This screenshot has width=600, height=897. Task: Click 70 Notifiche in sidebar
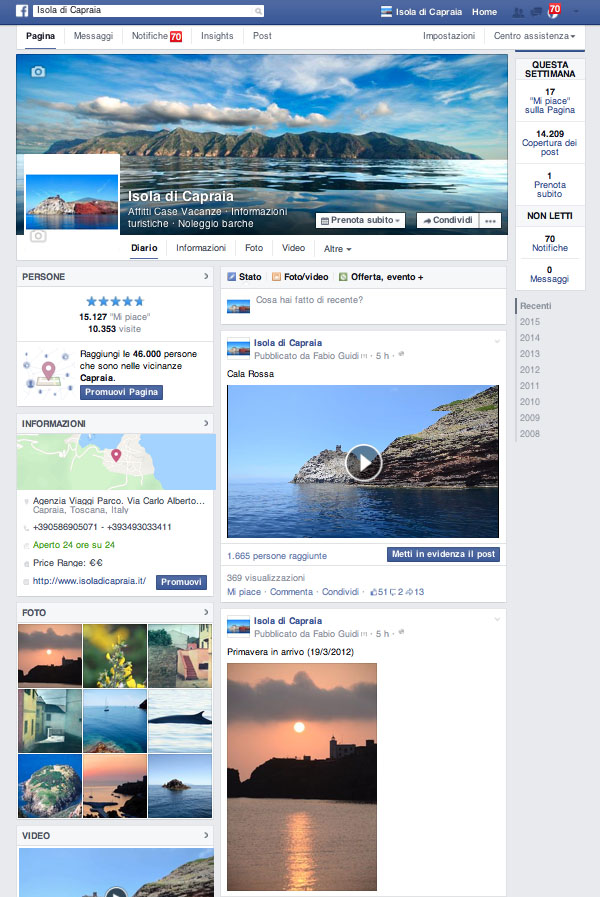click(550, 243)
